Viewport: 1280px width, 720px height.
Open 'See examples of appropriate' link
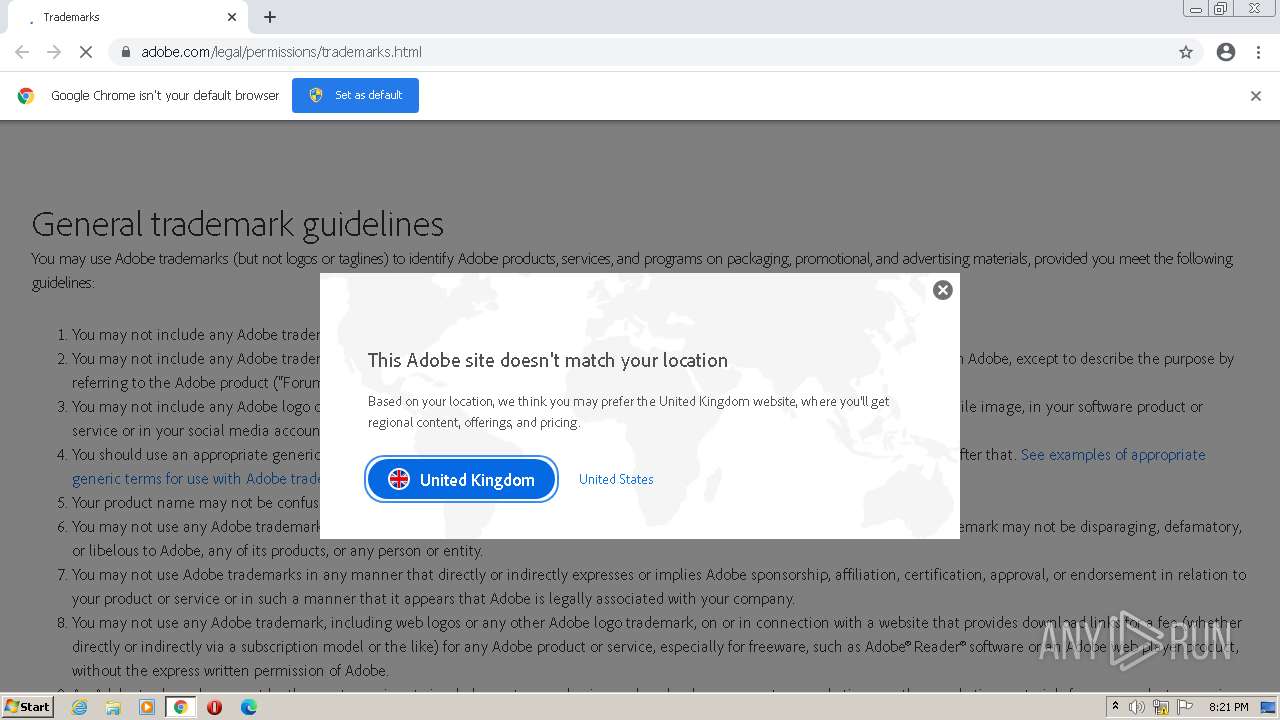point(1113,454)
